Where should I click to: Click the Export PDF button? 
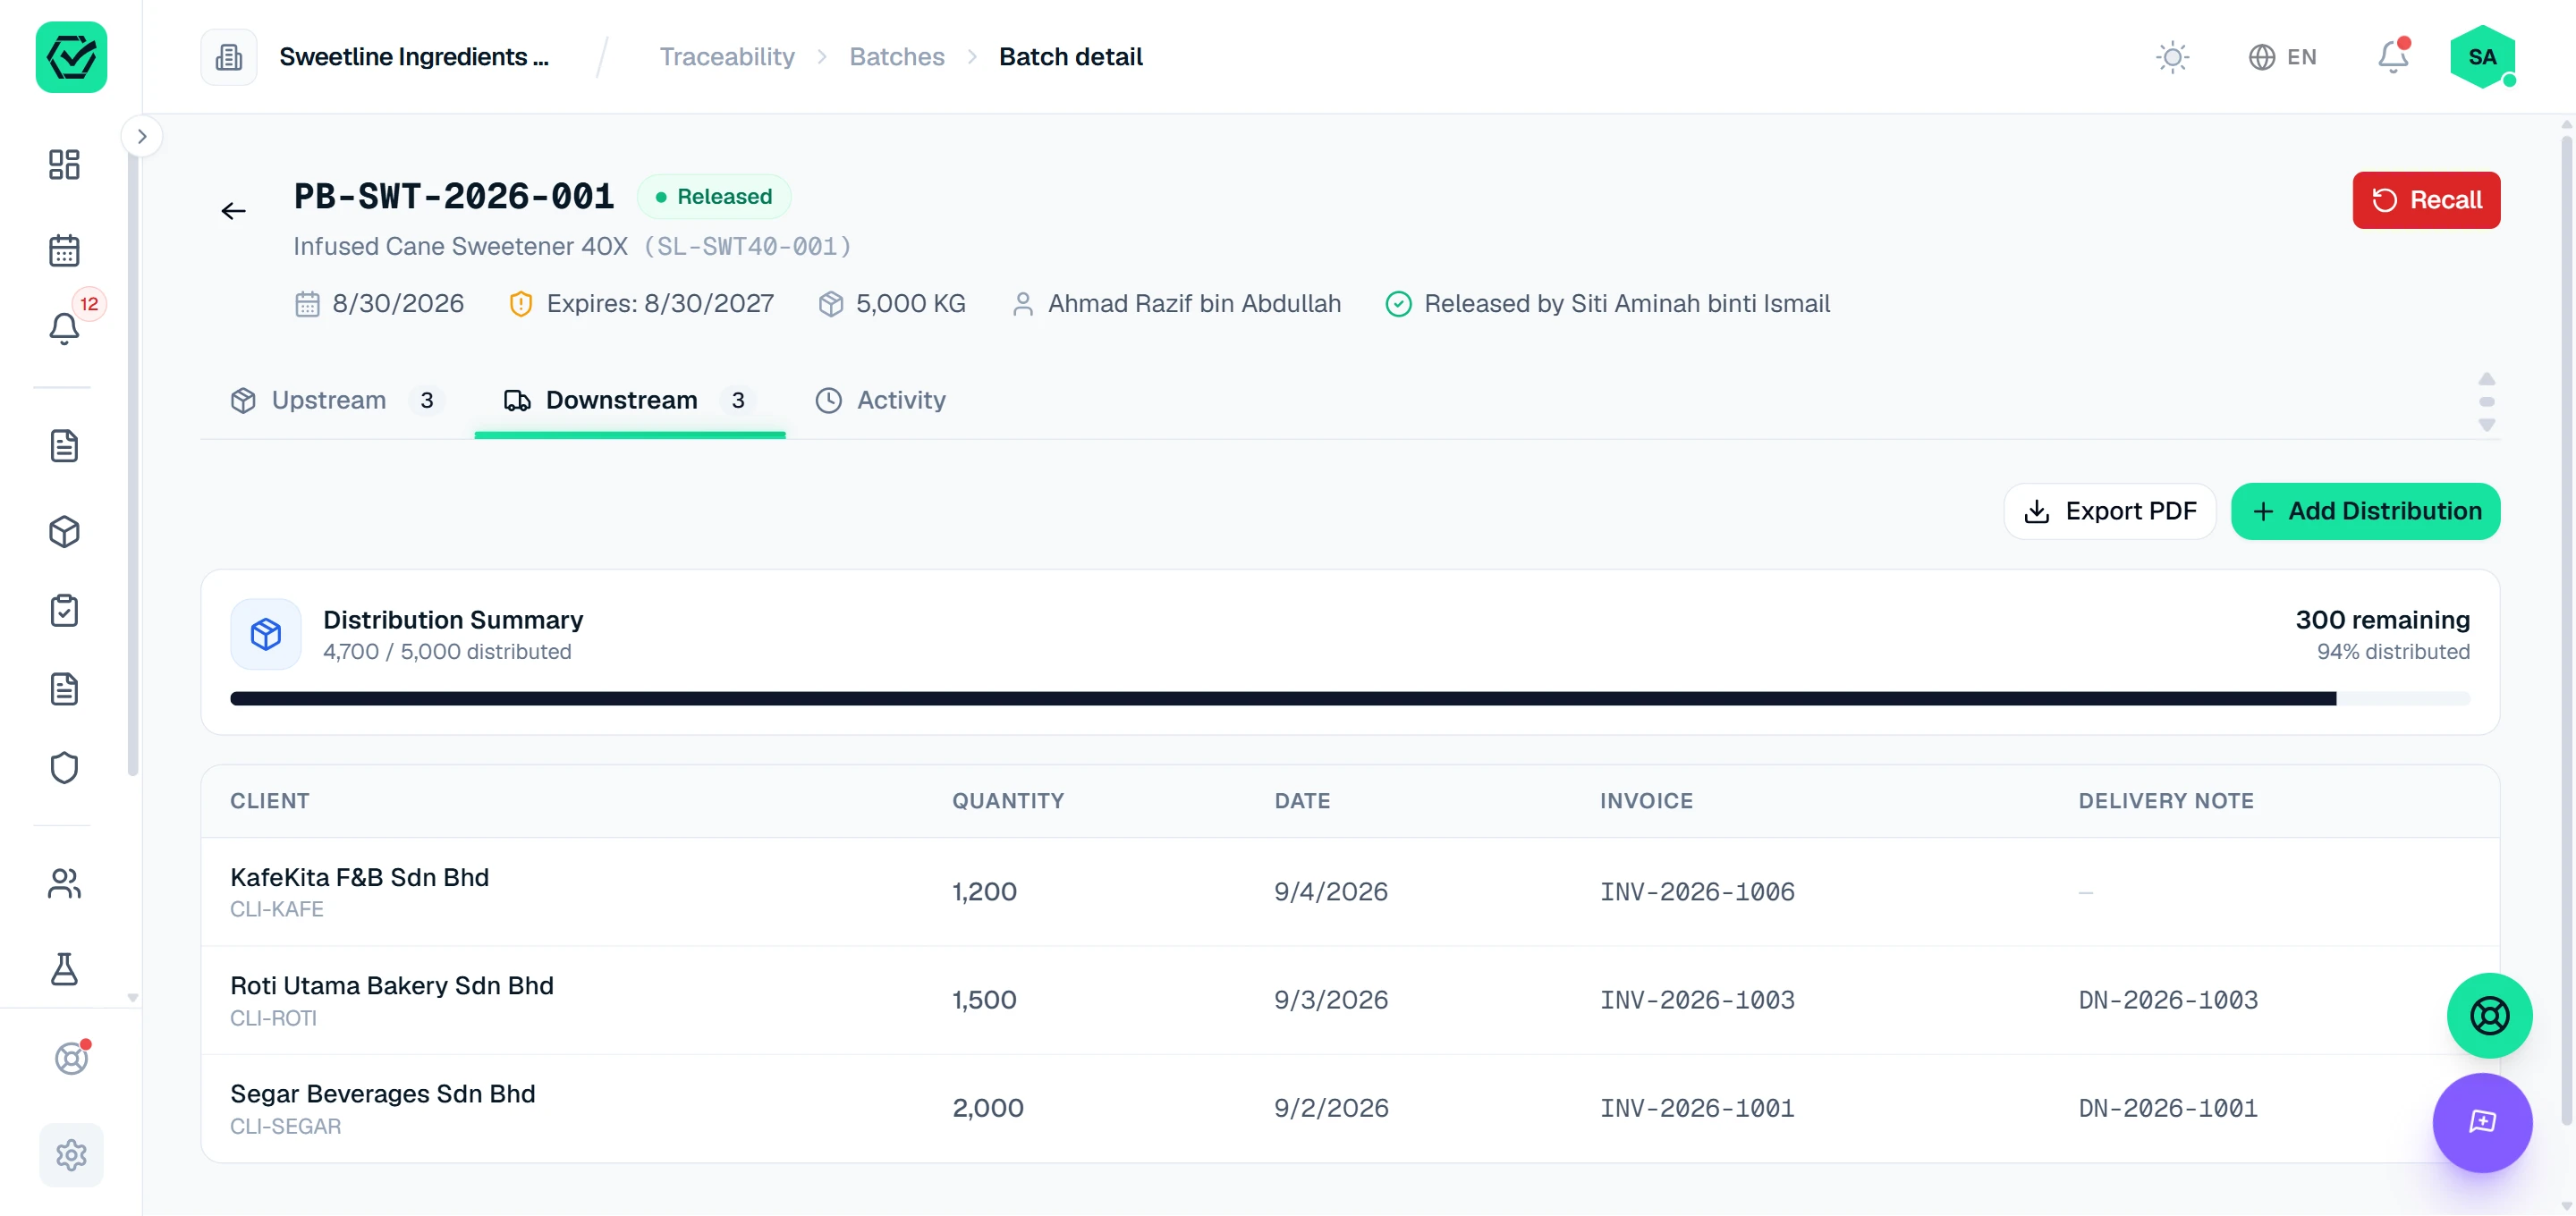(x=2110, y=512)
